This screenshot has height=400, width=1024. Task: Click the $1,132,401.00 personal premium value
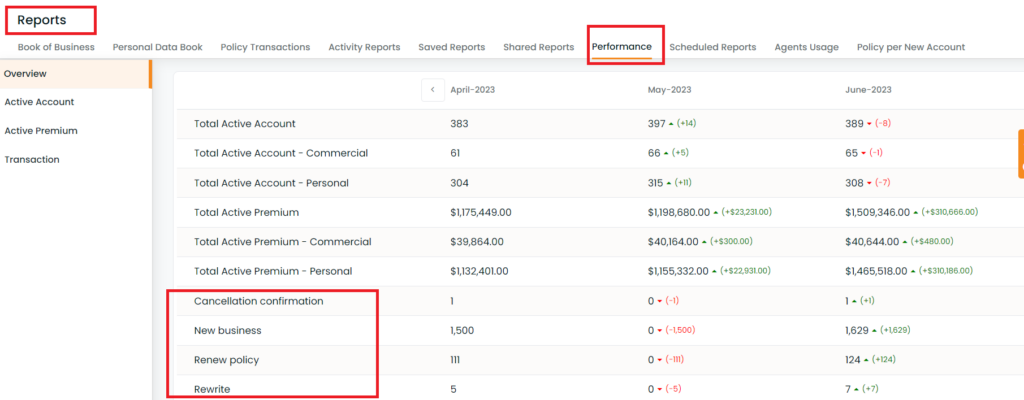click(479, 271)
